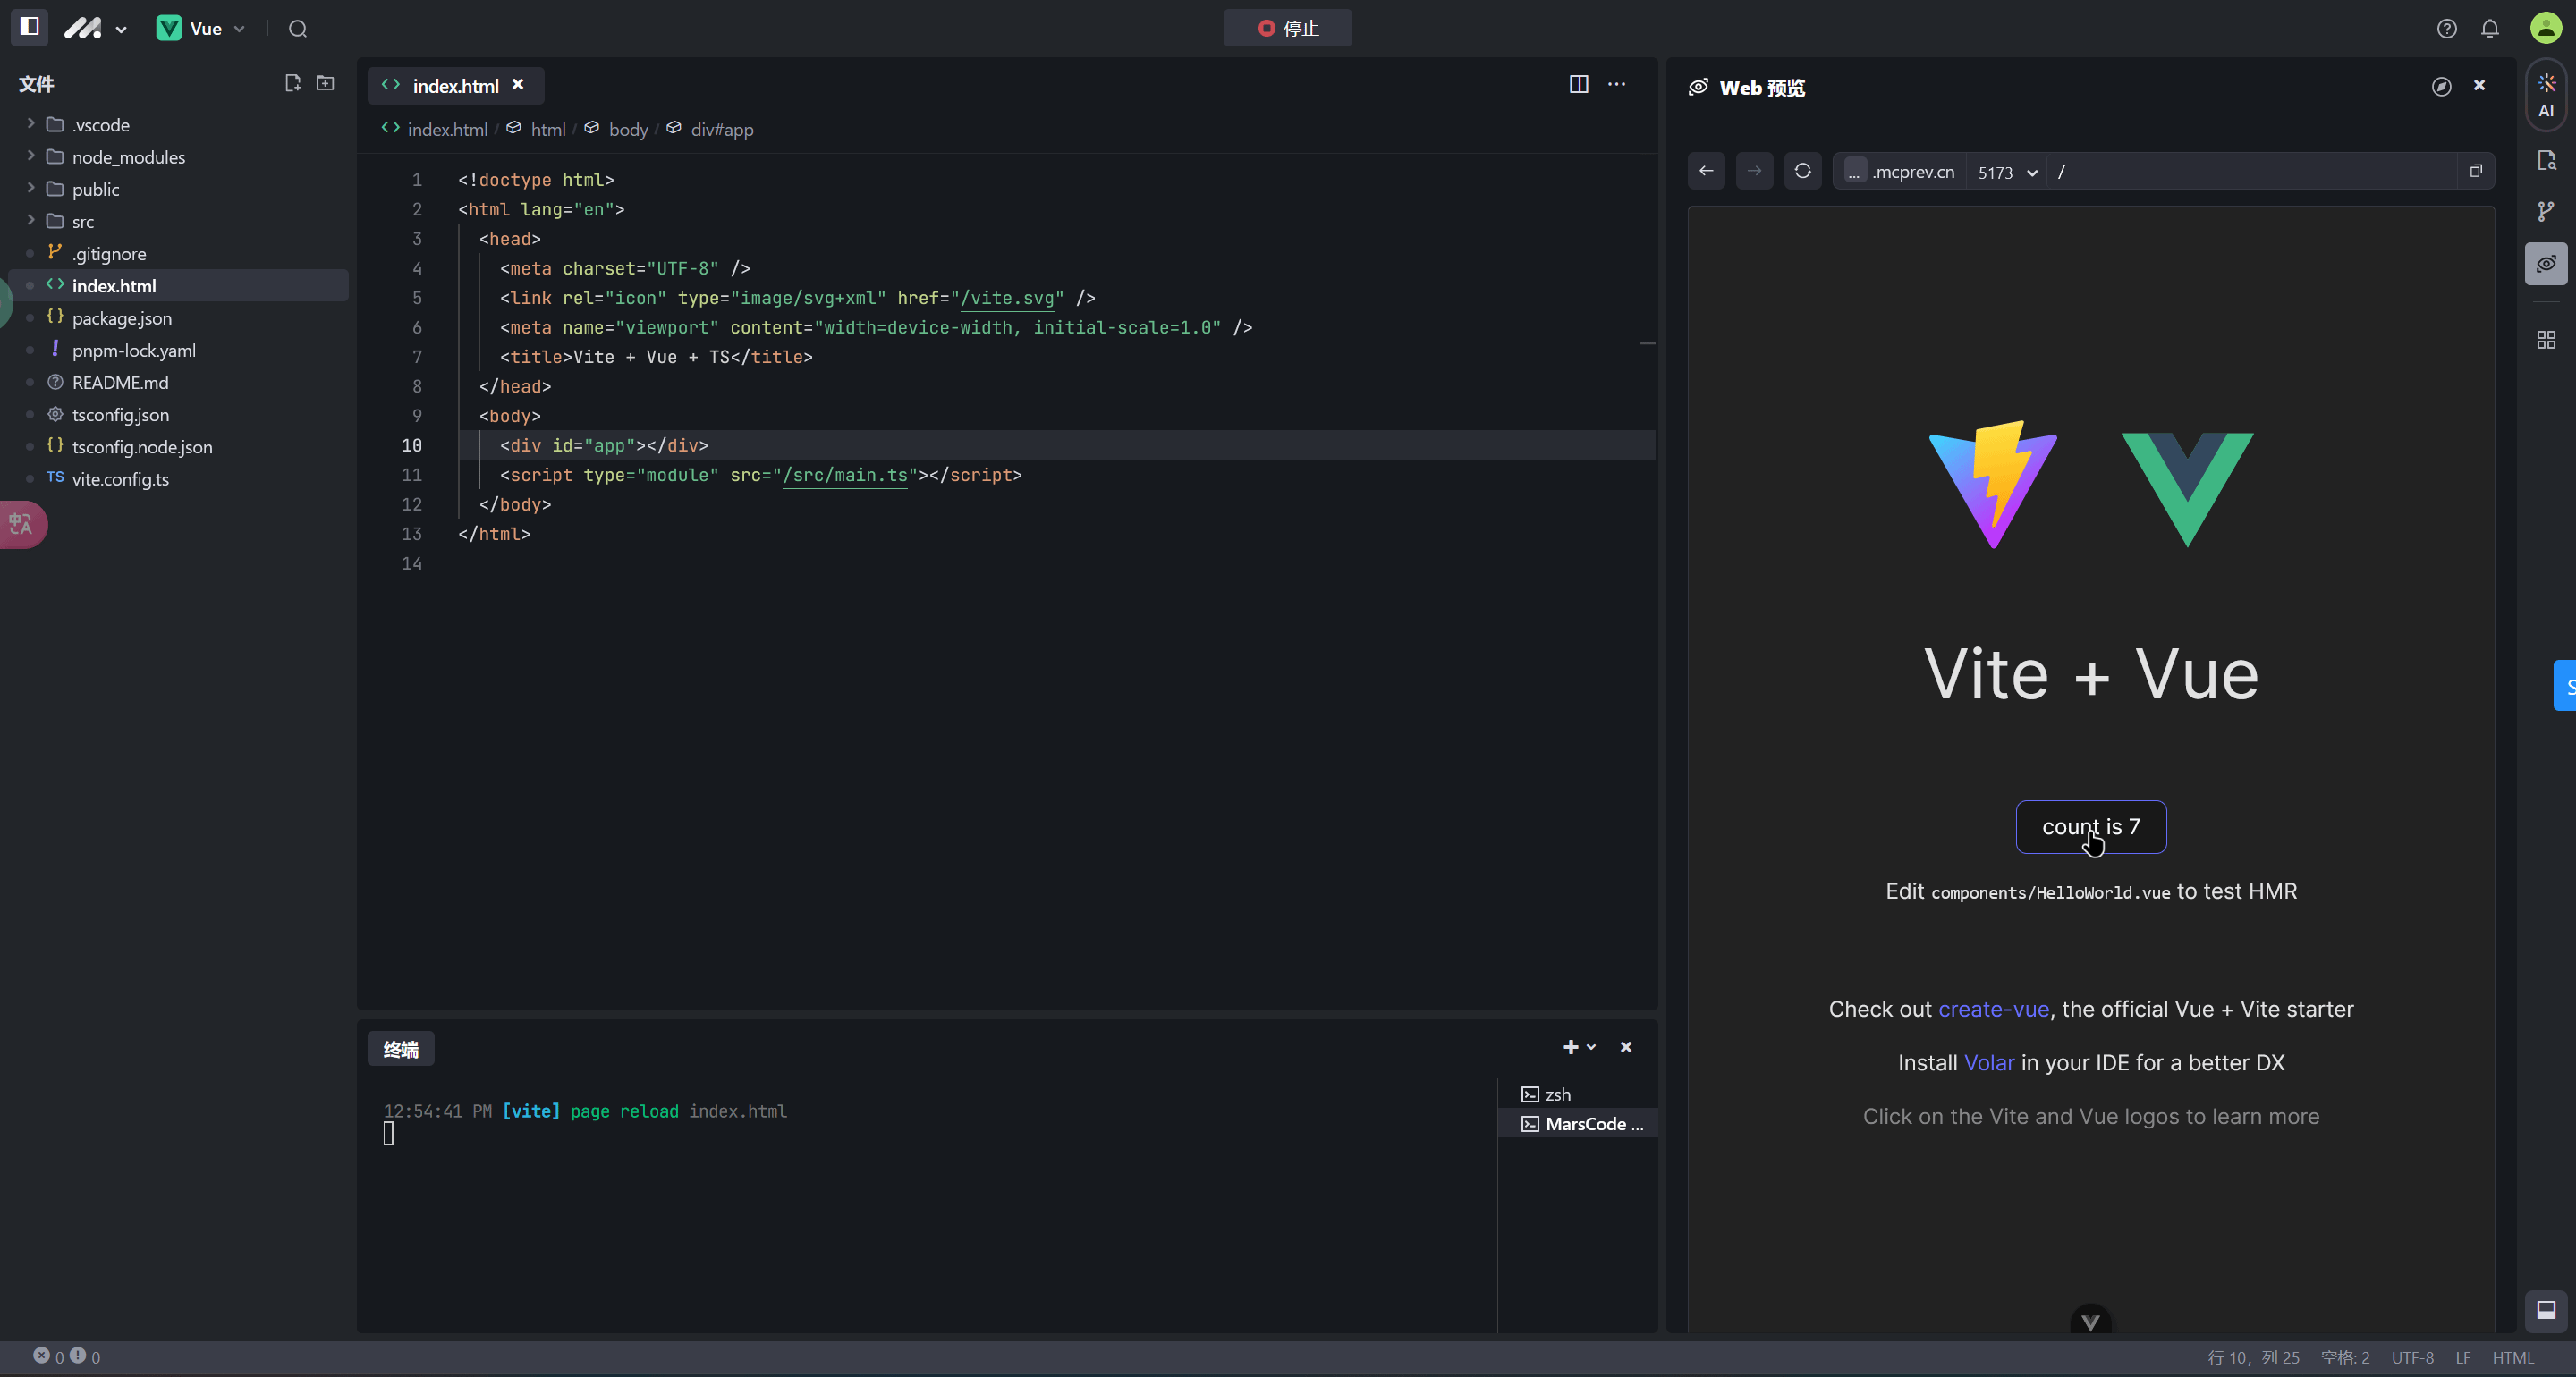Click the Vue logo in preview
The image size is (2576, 1377).
coord(2187,490)
